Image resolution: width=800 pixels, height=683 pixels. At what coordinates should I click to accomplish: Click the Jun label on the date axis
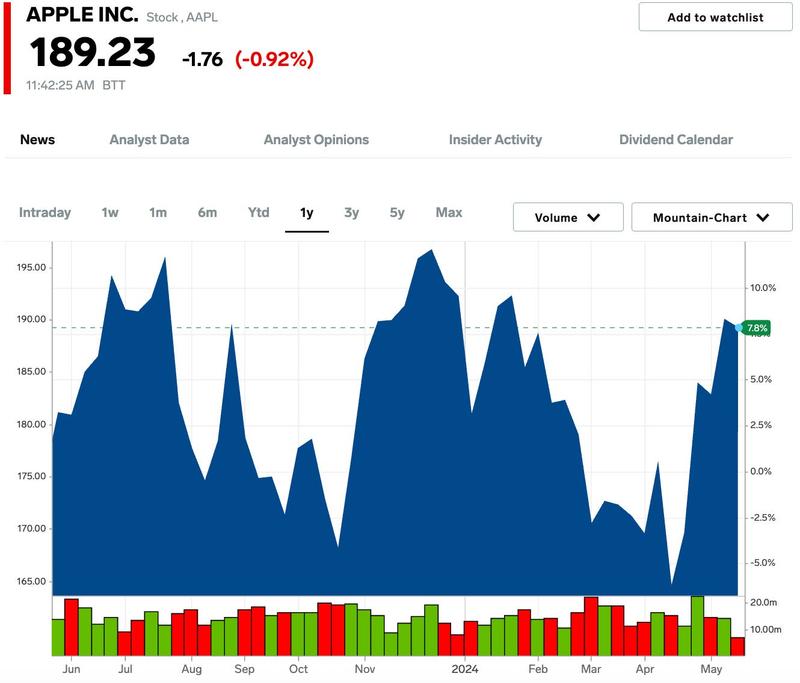[x=71, y=669]
